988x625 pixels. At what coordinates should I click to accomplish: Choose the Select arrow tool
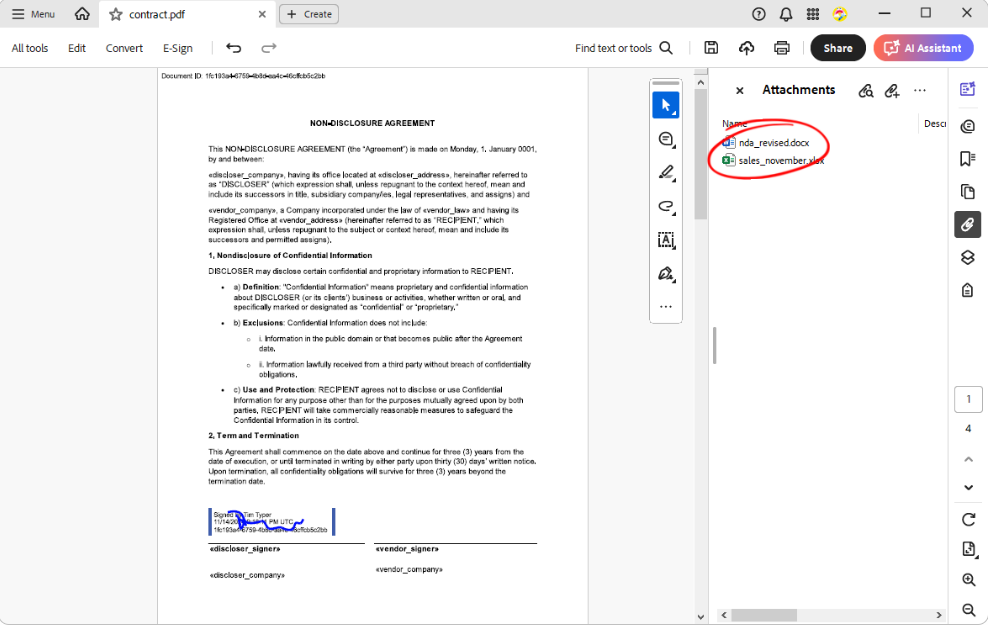pyautogui.click(x=666, y=105)
